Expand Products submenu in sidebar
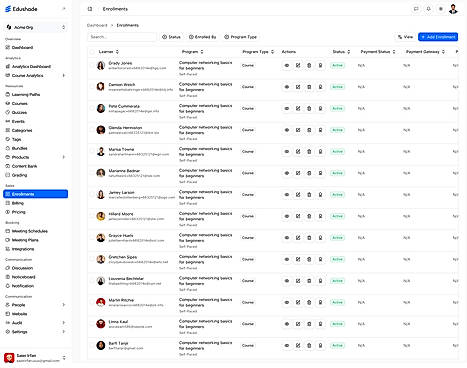The width and height of the screenshot is (467, 368). pyautogui.click(x=63, y=157)
